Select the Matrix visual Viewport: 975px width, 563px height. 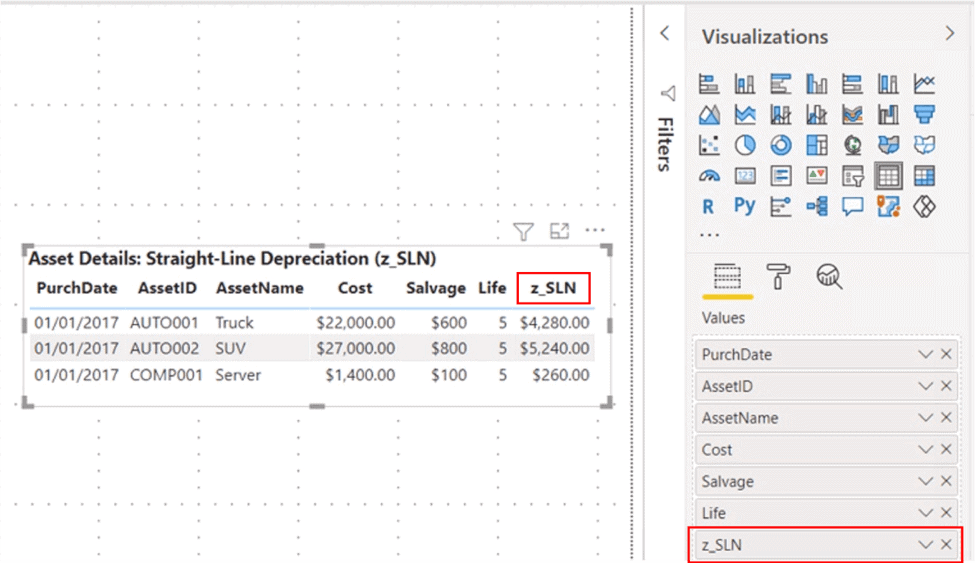tap(924, 176)
